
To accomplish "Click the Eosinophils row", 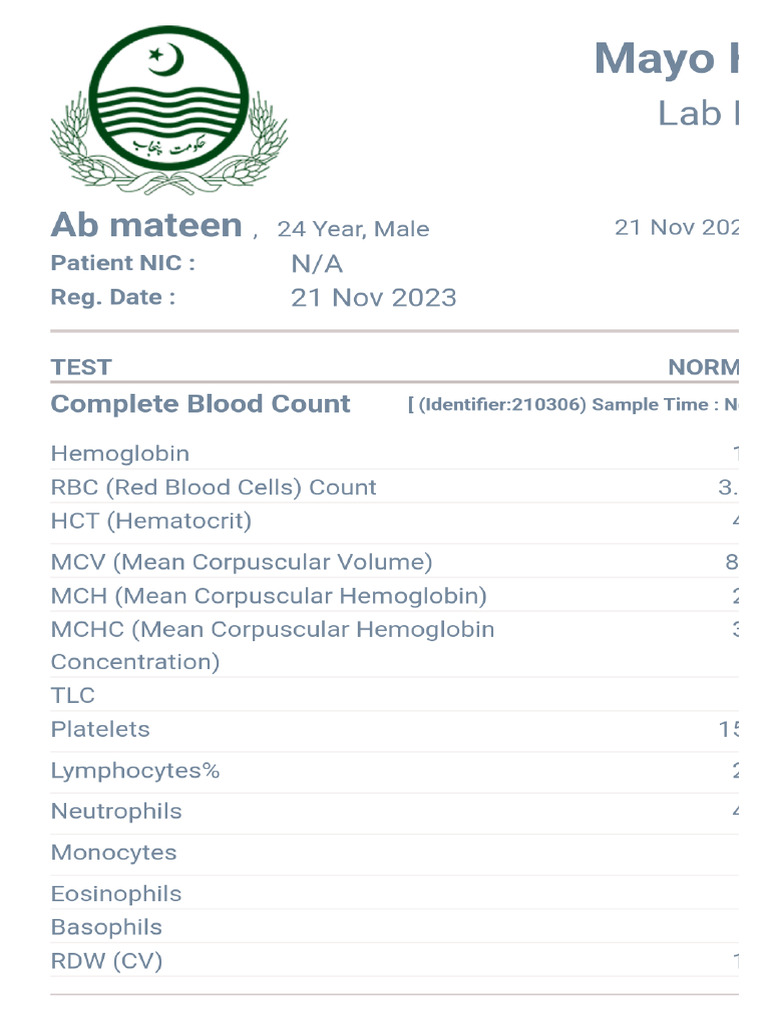I will pyautogui.click(x=116, y=894).
